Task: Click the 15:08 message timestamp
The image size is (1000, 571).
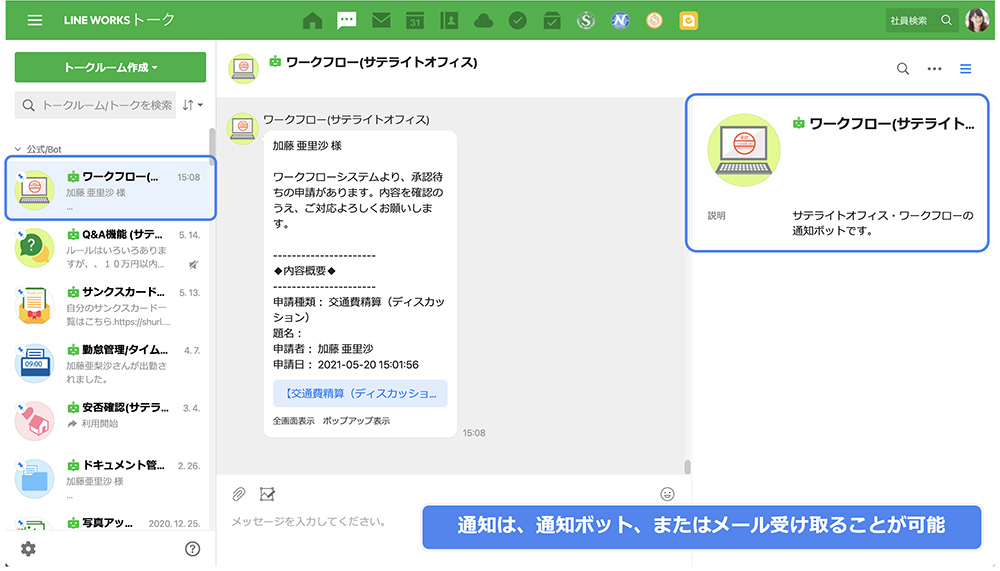Action: pos(474,433)
